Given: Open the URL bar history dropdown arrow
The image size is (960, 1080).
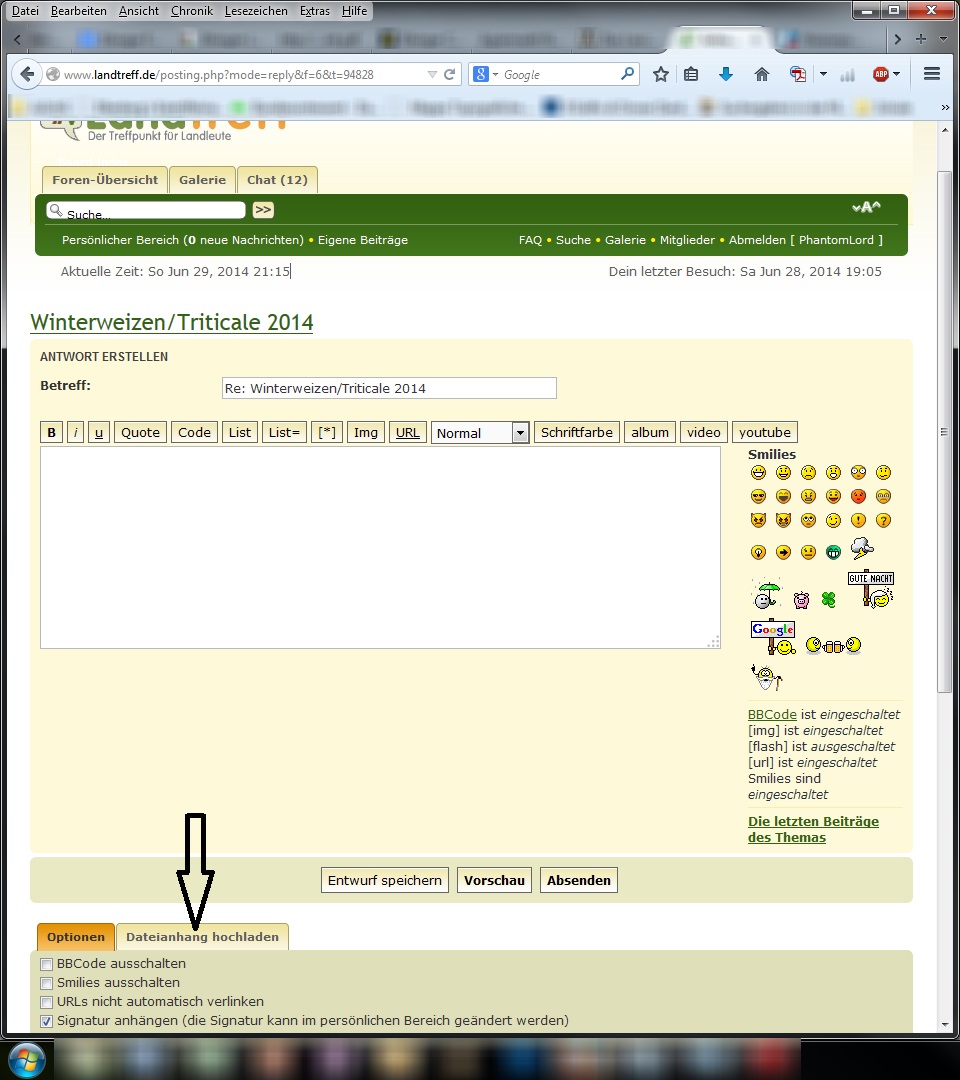Looking at the screenshot, I should [432, 75].
